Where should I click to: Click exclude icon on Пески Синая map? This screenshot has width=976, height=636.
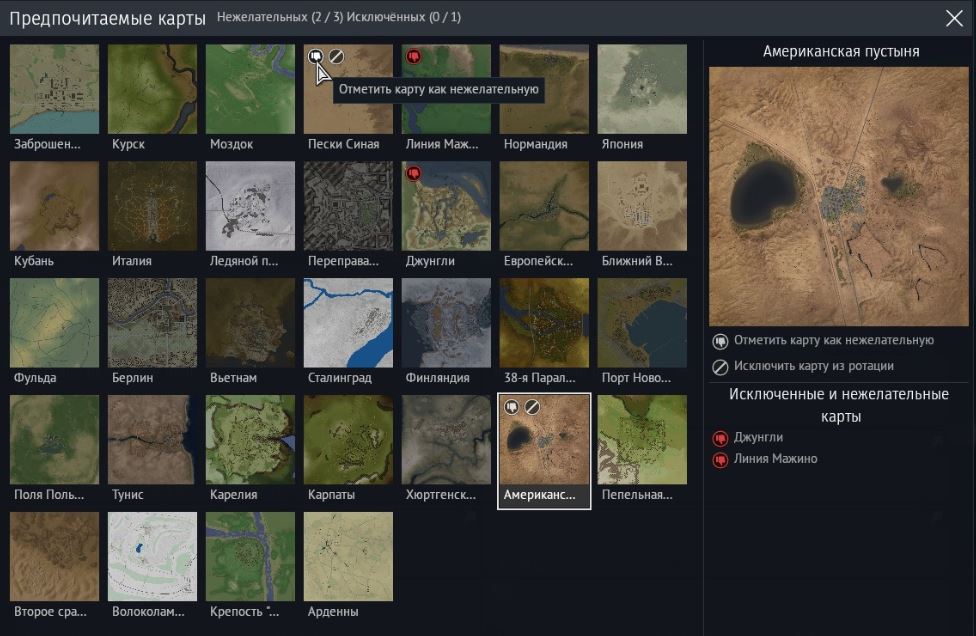coord(337,56)
